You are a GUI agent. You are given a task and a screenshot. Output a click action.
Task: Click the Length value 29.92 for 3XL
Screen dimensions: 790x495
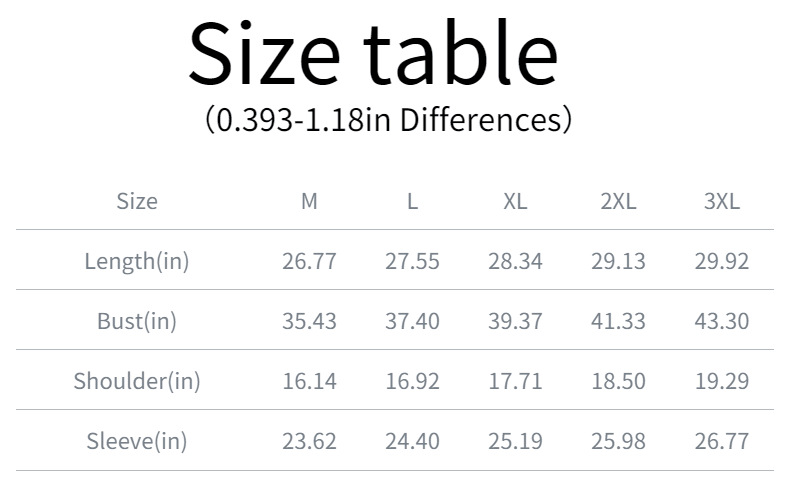(722, 262)
